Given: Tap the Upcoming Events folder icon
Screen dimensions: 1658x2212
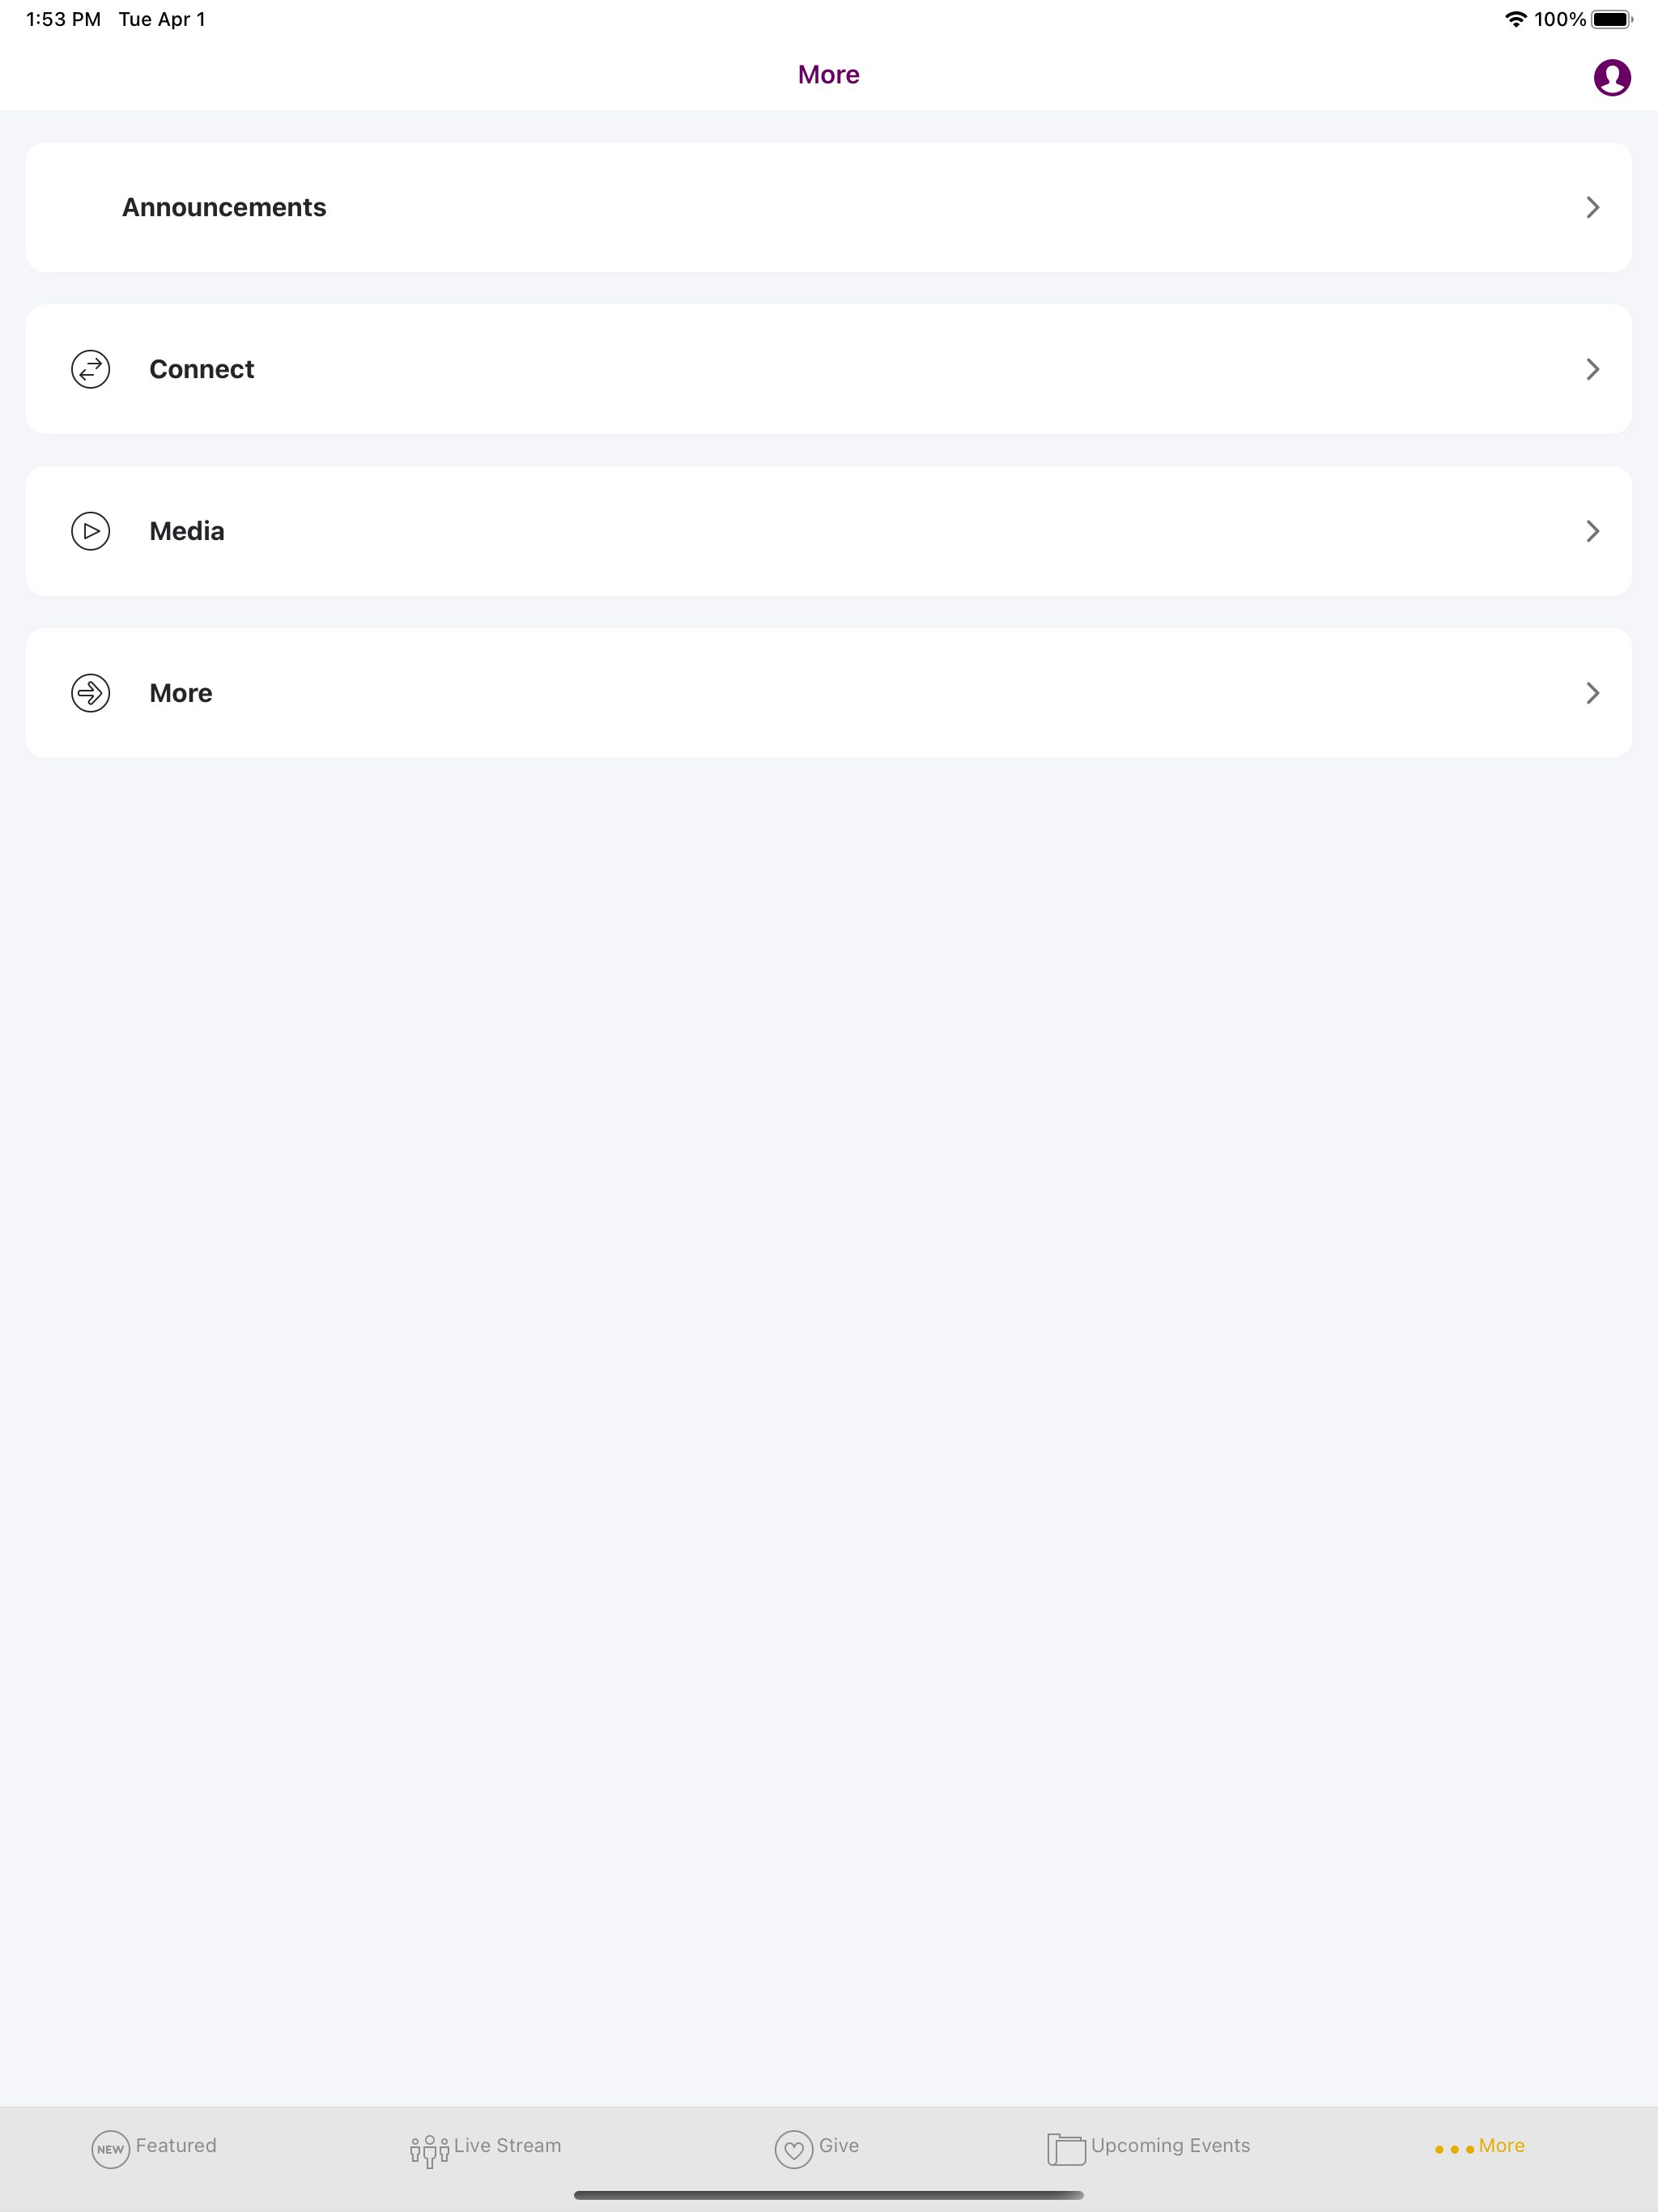Looking at the screenshot, I should click(1066, 2149).
